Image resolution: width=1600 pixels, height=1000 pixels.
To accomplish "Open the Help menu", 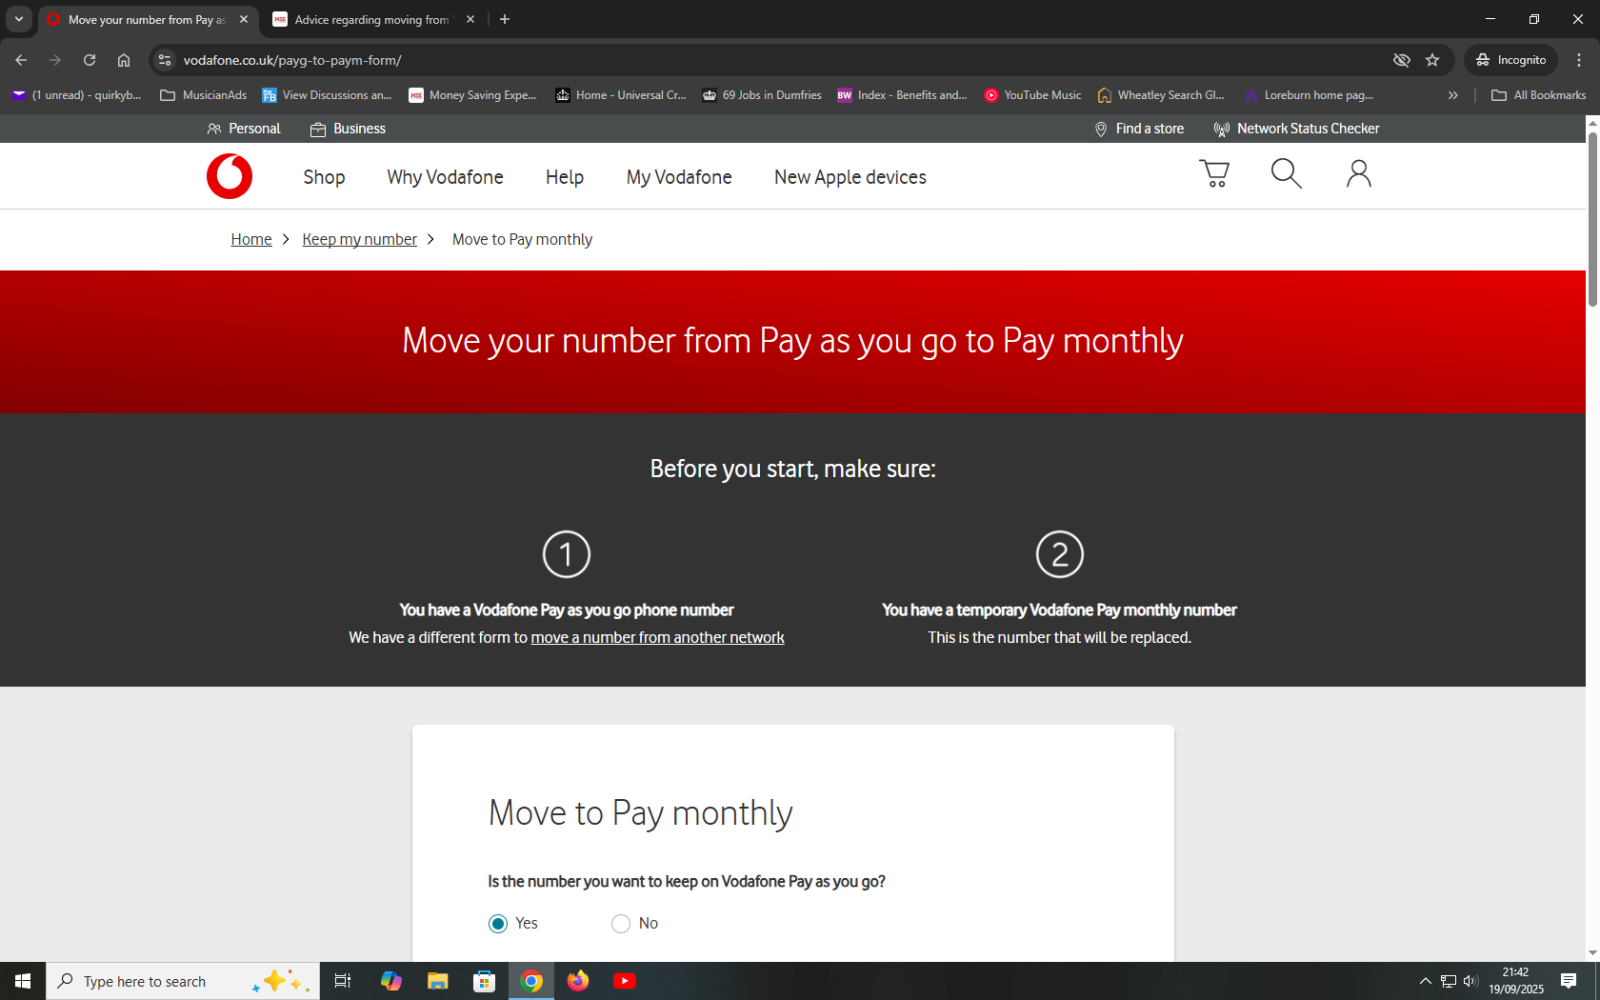I will [x=564, y=177].
